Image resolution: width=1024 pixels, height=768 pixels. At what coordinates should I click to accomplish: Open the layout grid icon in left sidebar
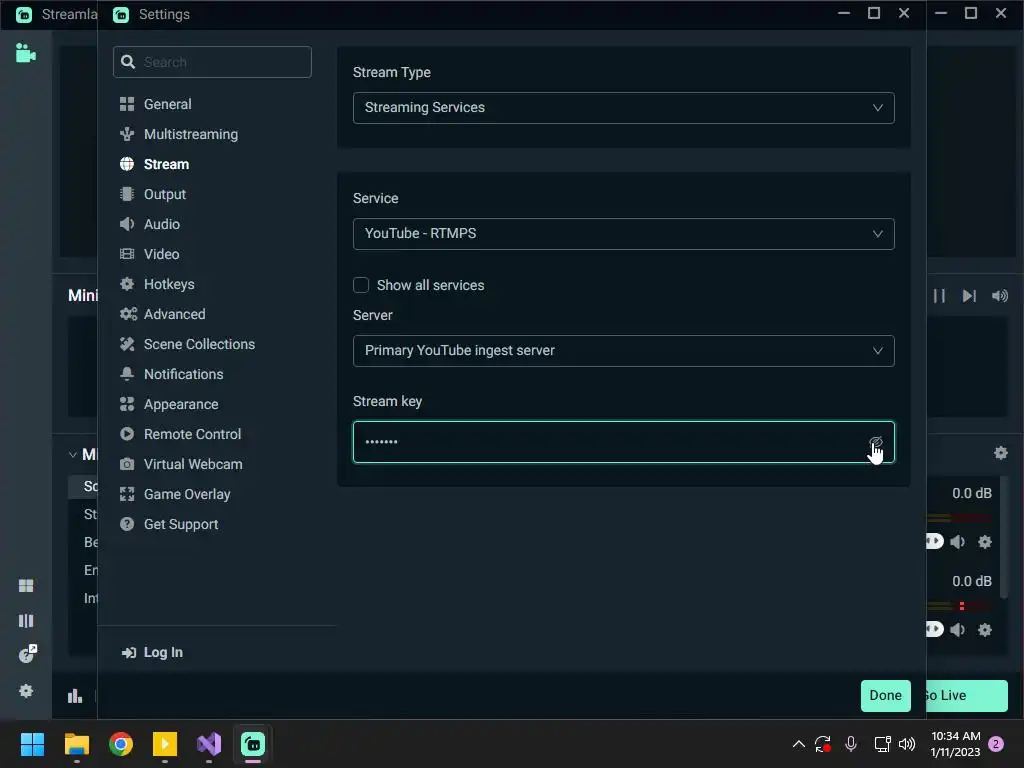pos(26,586)
